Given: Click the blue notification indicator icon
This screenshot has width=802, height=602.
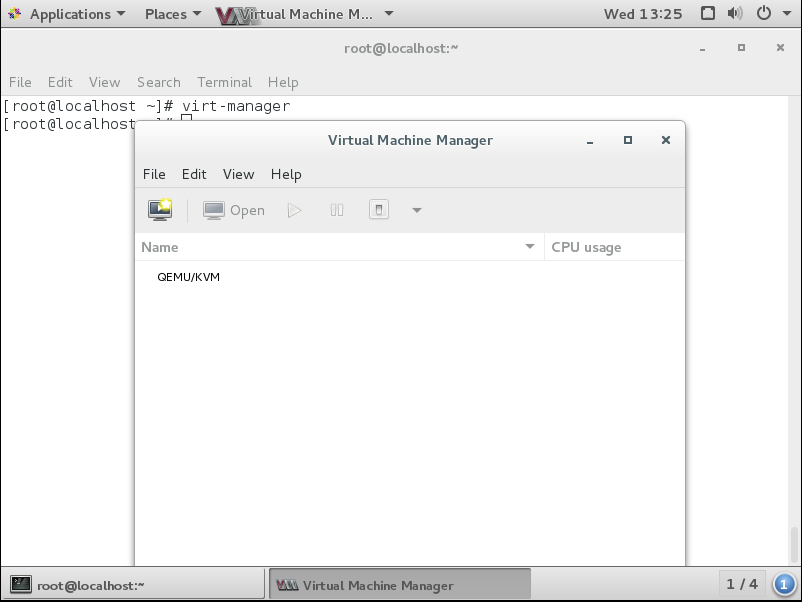Looking at the screenshot, I should [x=784, y=584].
